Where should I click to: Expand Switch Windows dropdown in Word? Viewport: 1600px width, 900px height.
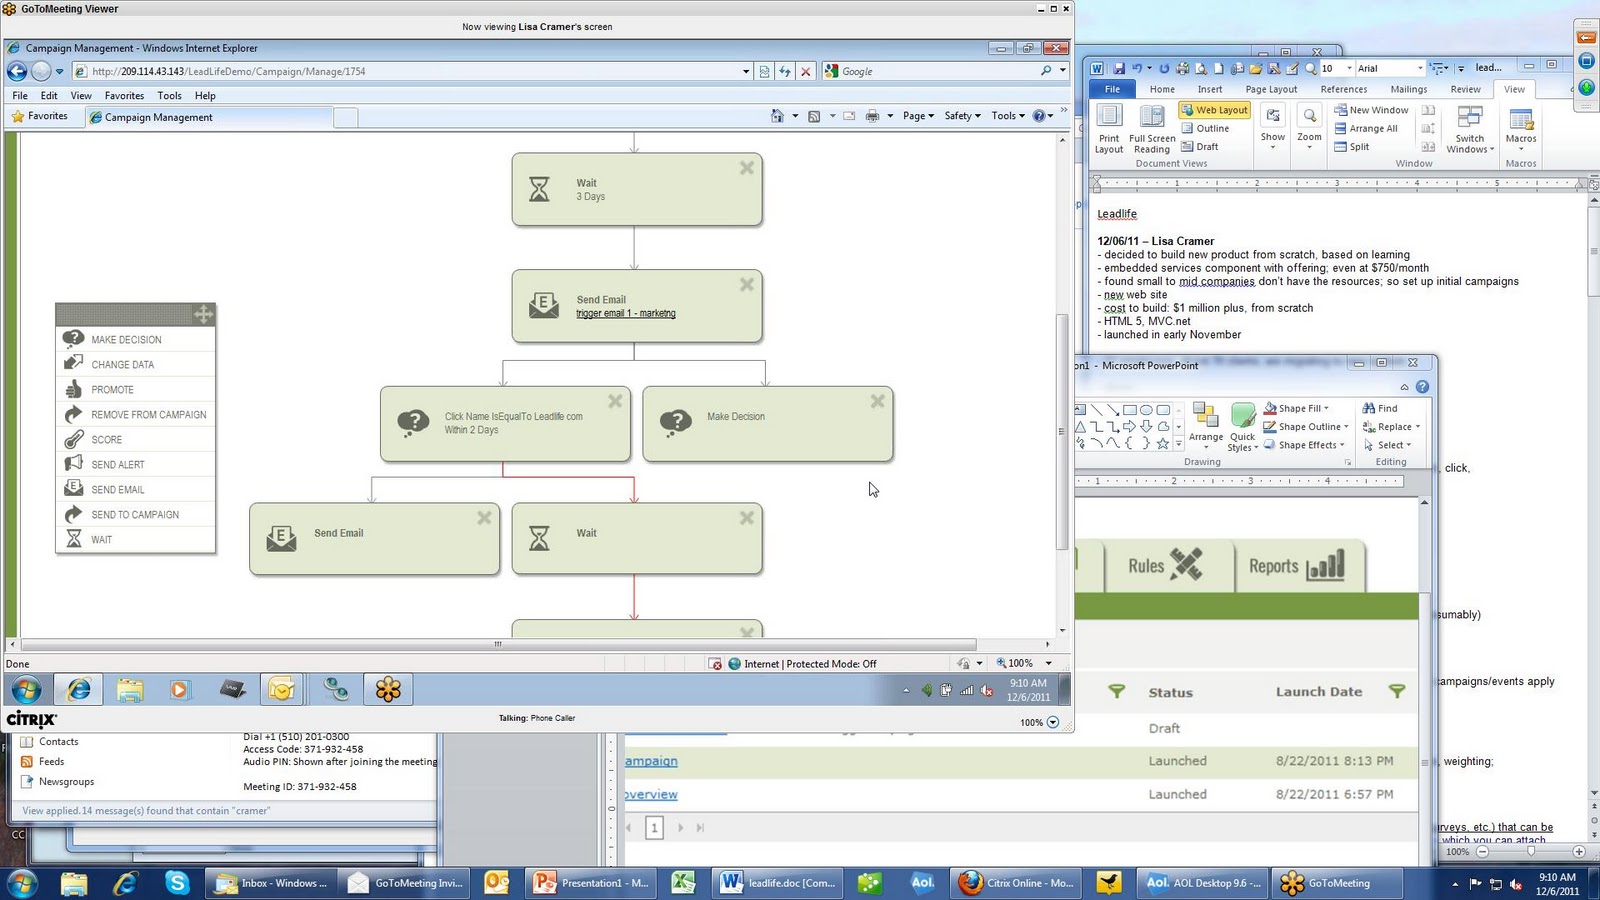tap(1470, 130)
